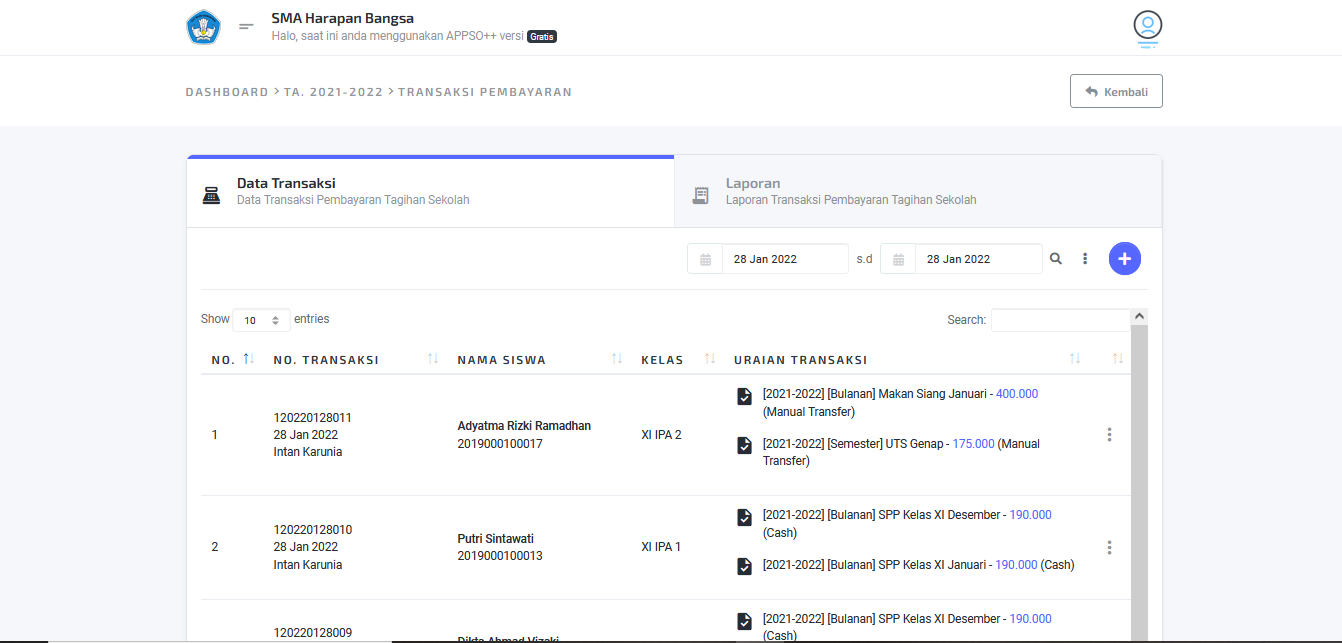Image resolution: width=1342 pixels, height=643 pixels.
Task: Go to Dashboard breadcrumb link
Action: pos(226,92)
